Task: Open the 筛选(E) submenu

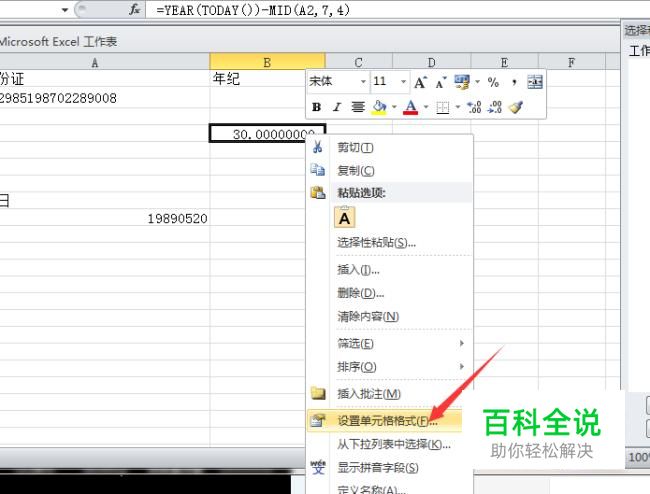Action: pyautogui.click(x=390, y=343)
